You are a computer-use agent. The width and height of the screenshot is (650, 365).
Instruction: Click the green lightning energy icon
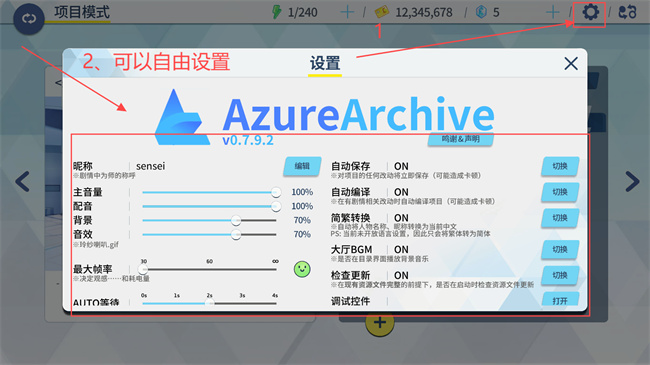tap(276, 12)
